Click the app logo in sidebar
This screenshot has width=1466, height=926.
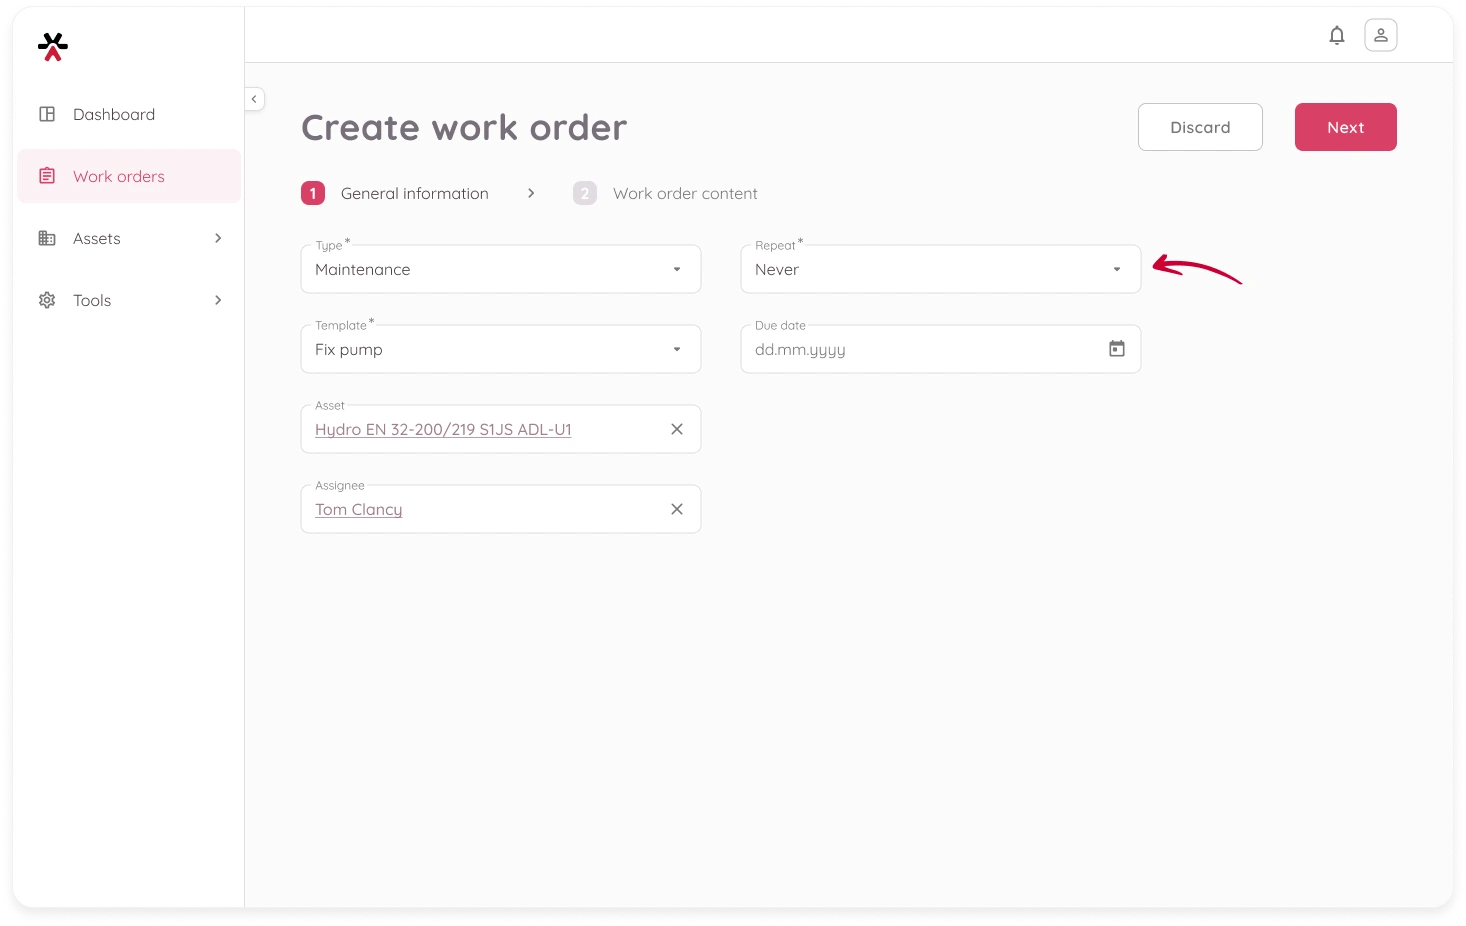pos(52,46)
